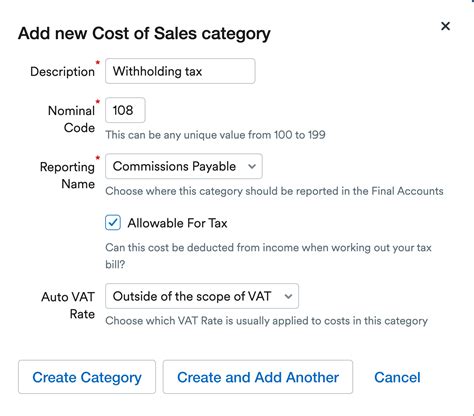Focus the Nominal Code field showing 108
This screenshot has width=474, height=416.
(x=125, y=110)
